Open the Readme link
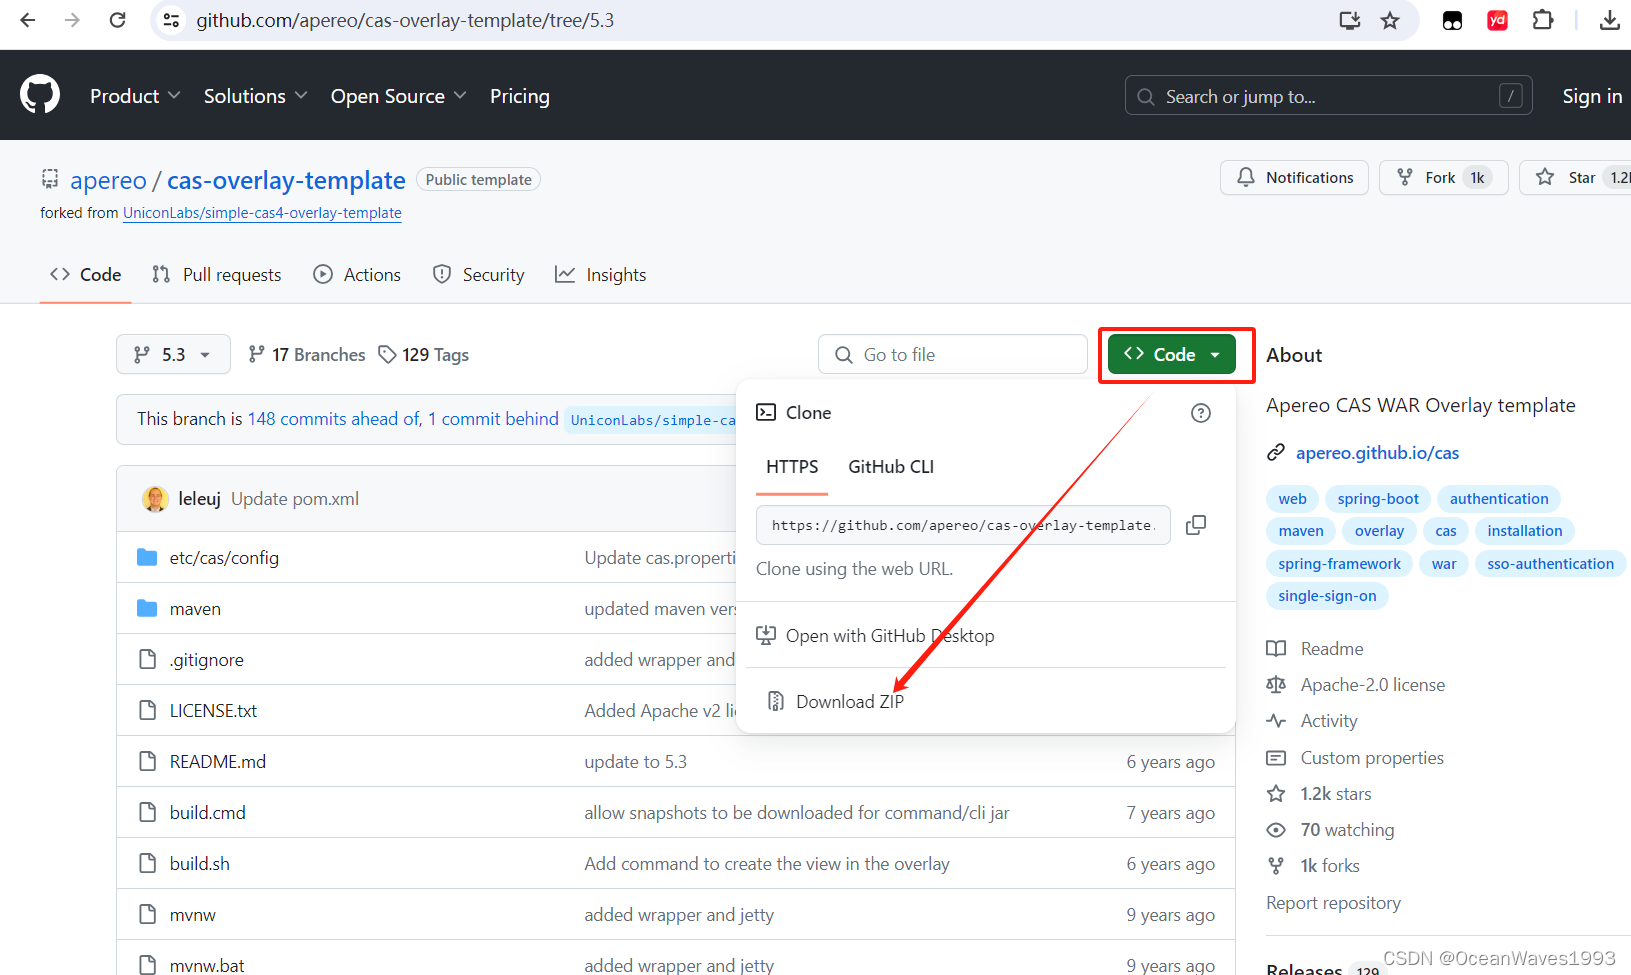This screenshot has width=1631, height=975. click(x=1331, y=649)
